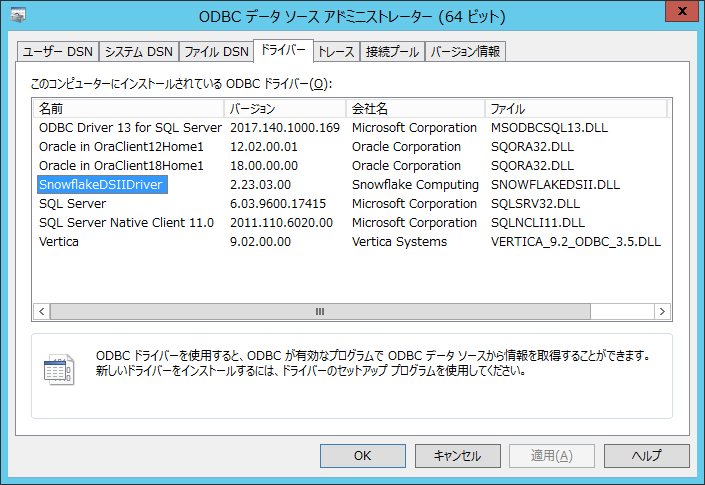Open the トレース tab

336,51
